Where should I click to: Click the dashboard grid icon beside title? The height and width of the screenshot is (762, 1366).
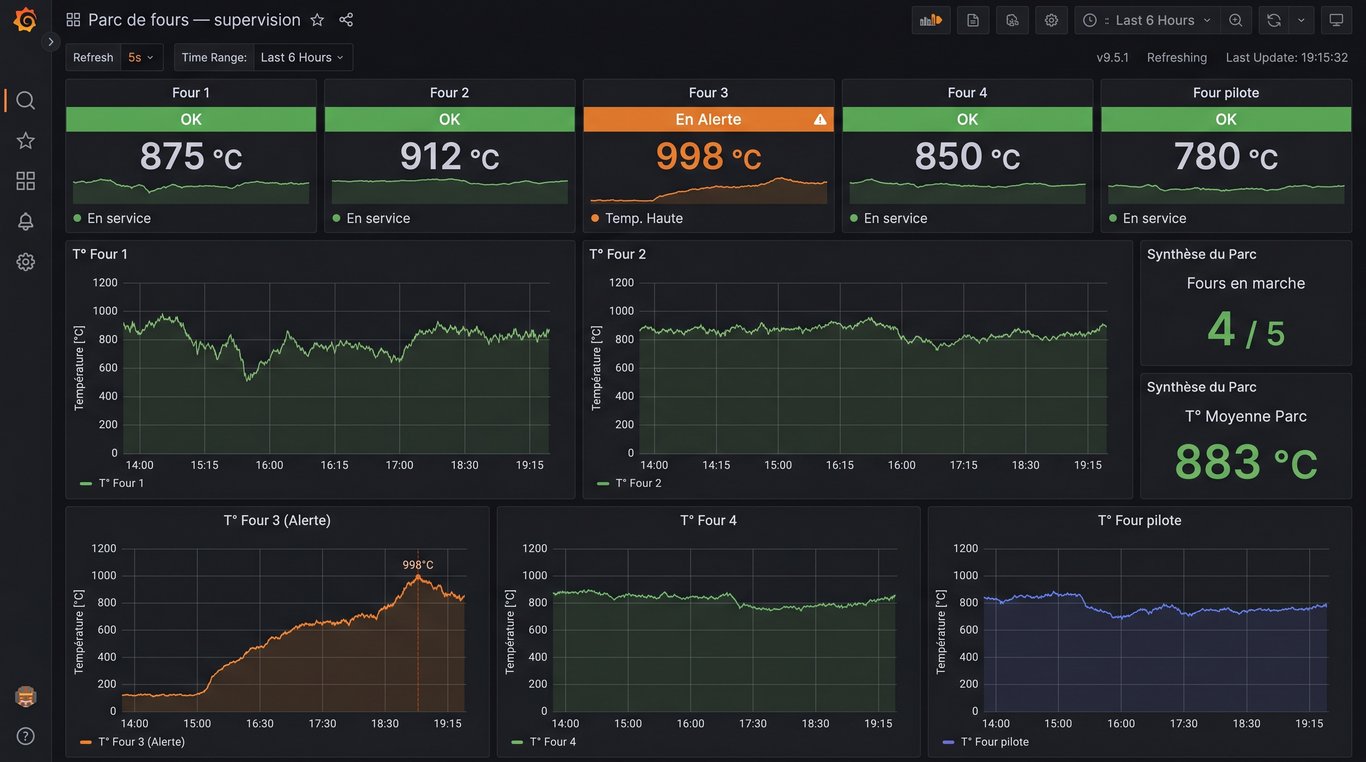click(73, 20)
